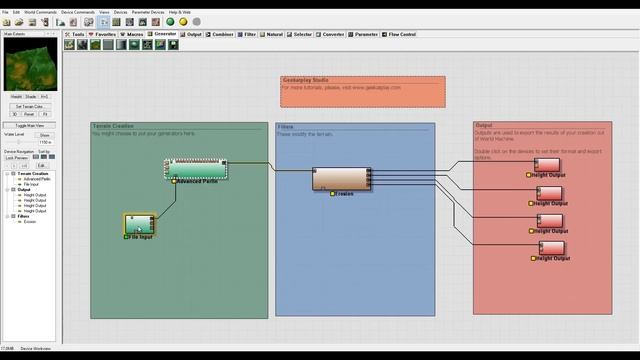Click the Fit preview button
Image resolution: width=640 pixels, height=360 pixels.
pyautogui.click(x=45, y=114)
